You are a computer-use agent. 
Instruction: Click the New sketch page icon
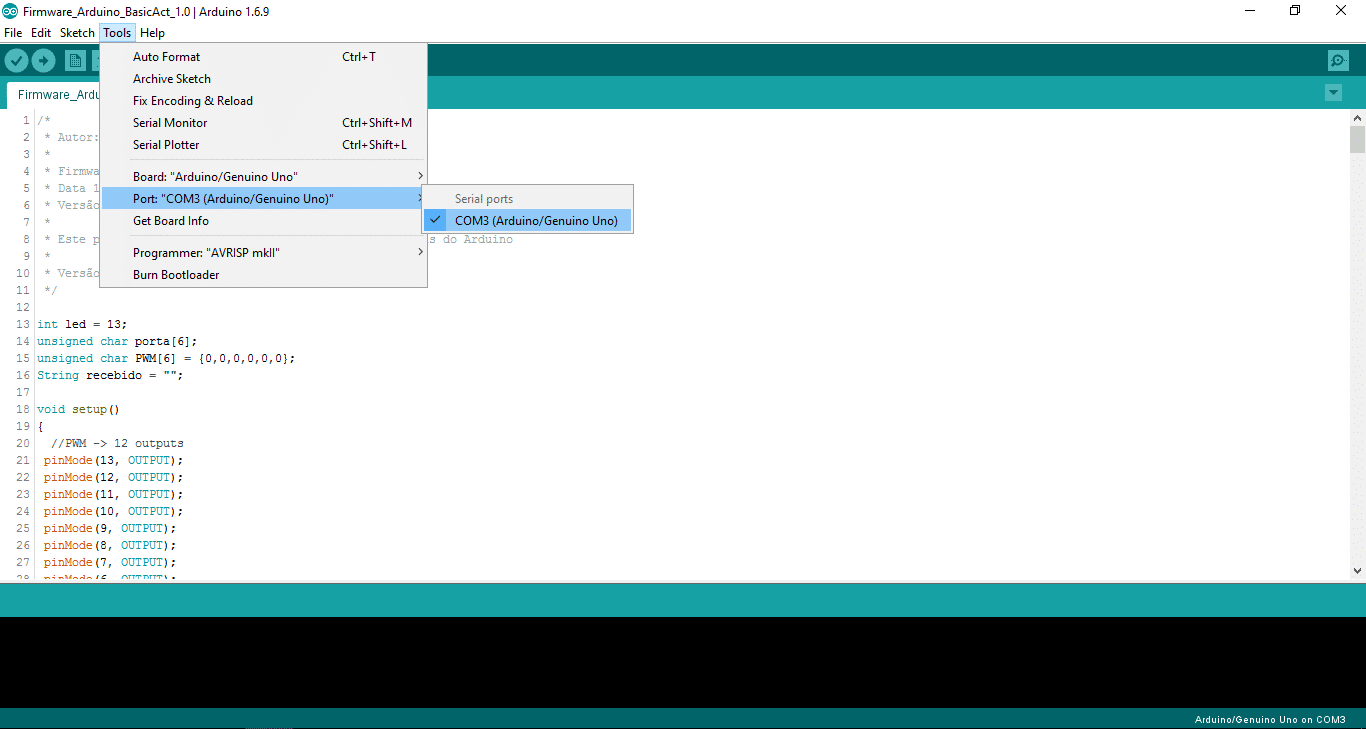[x=75, y=61]
